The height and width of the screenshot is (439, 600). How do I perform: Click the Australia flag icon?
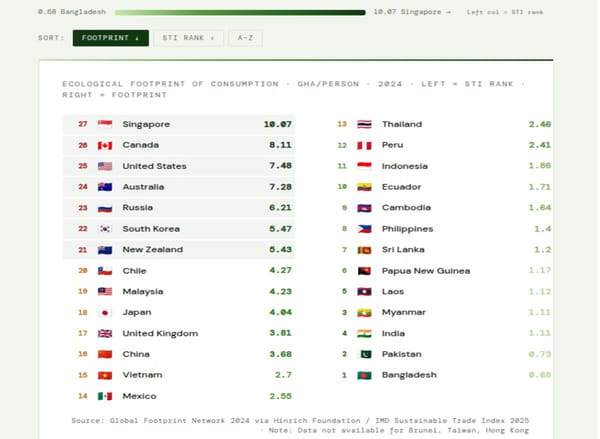[x=105, y=187]
